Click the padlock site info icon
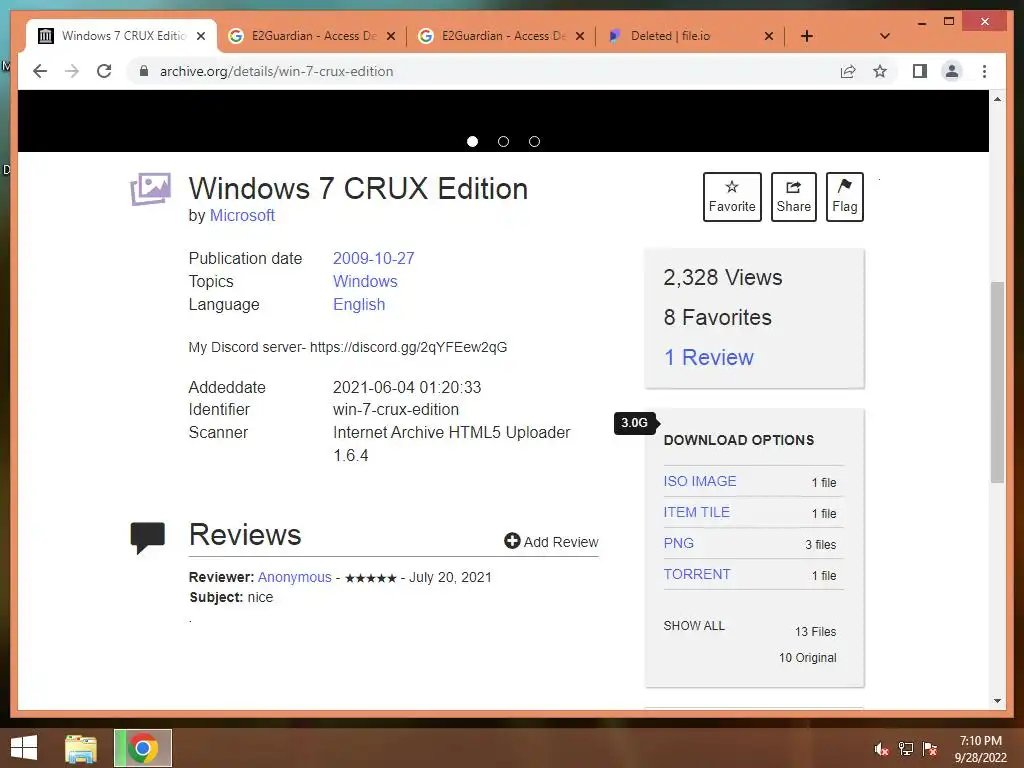Screen dimensions: 1024x768 point(144,71)
